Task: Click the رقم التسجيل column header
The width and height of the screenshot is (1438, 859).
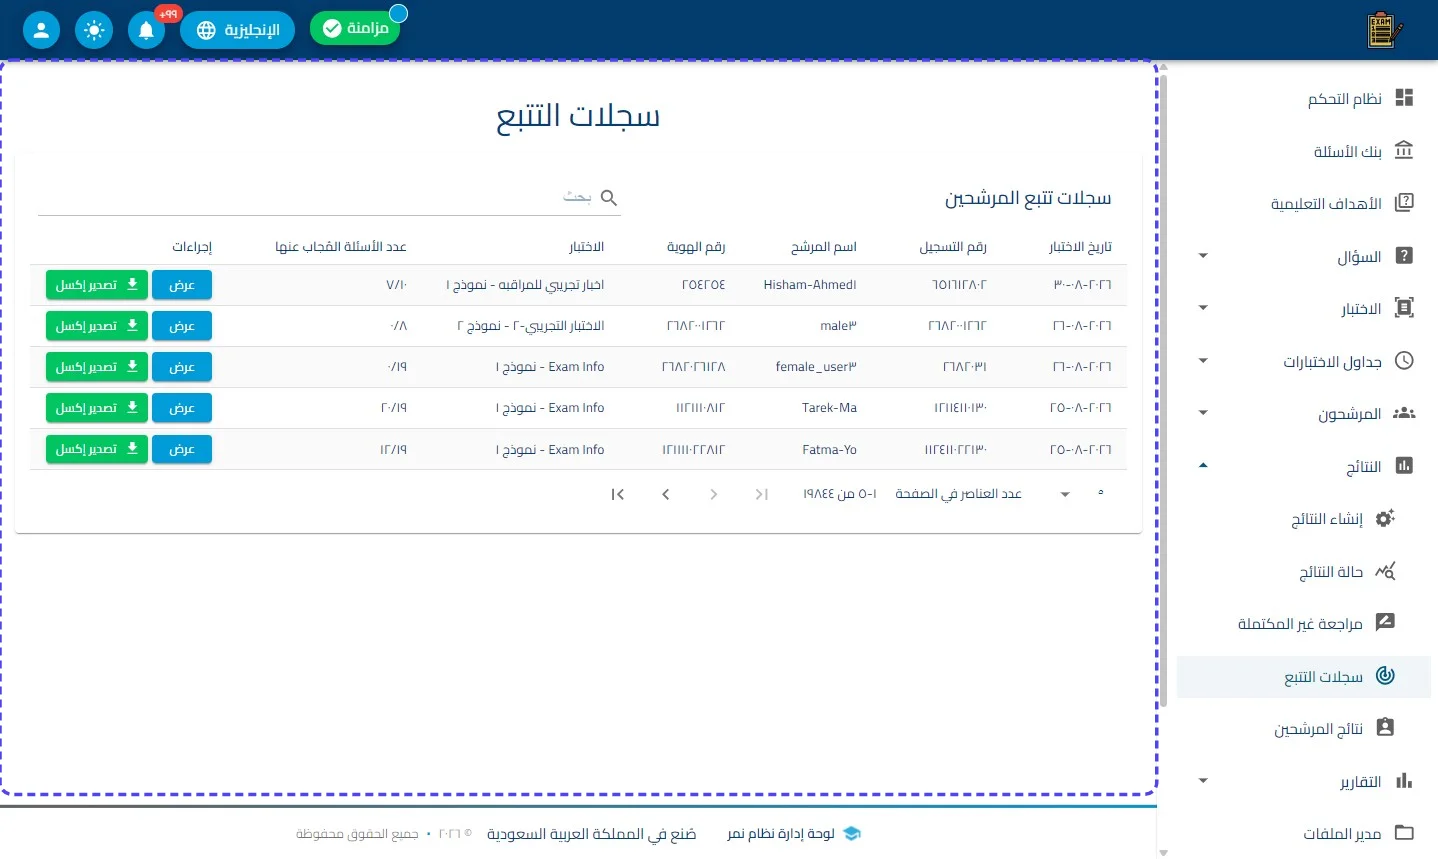Action: pyautogui.click(x=953, y=247)
